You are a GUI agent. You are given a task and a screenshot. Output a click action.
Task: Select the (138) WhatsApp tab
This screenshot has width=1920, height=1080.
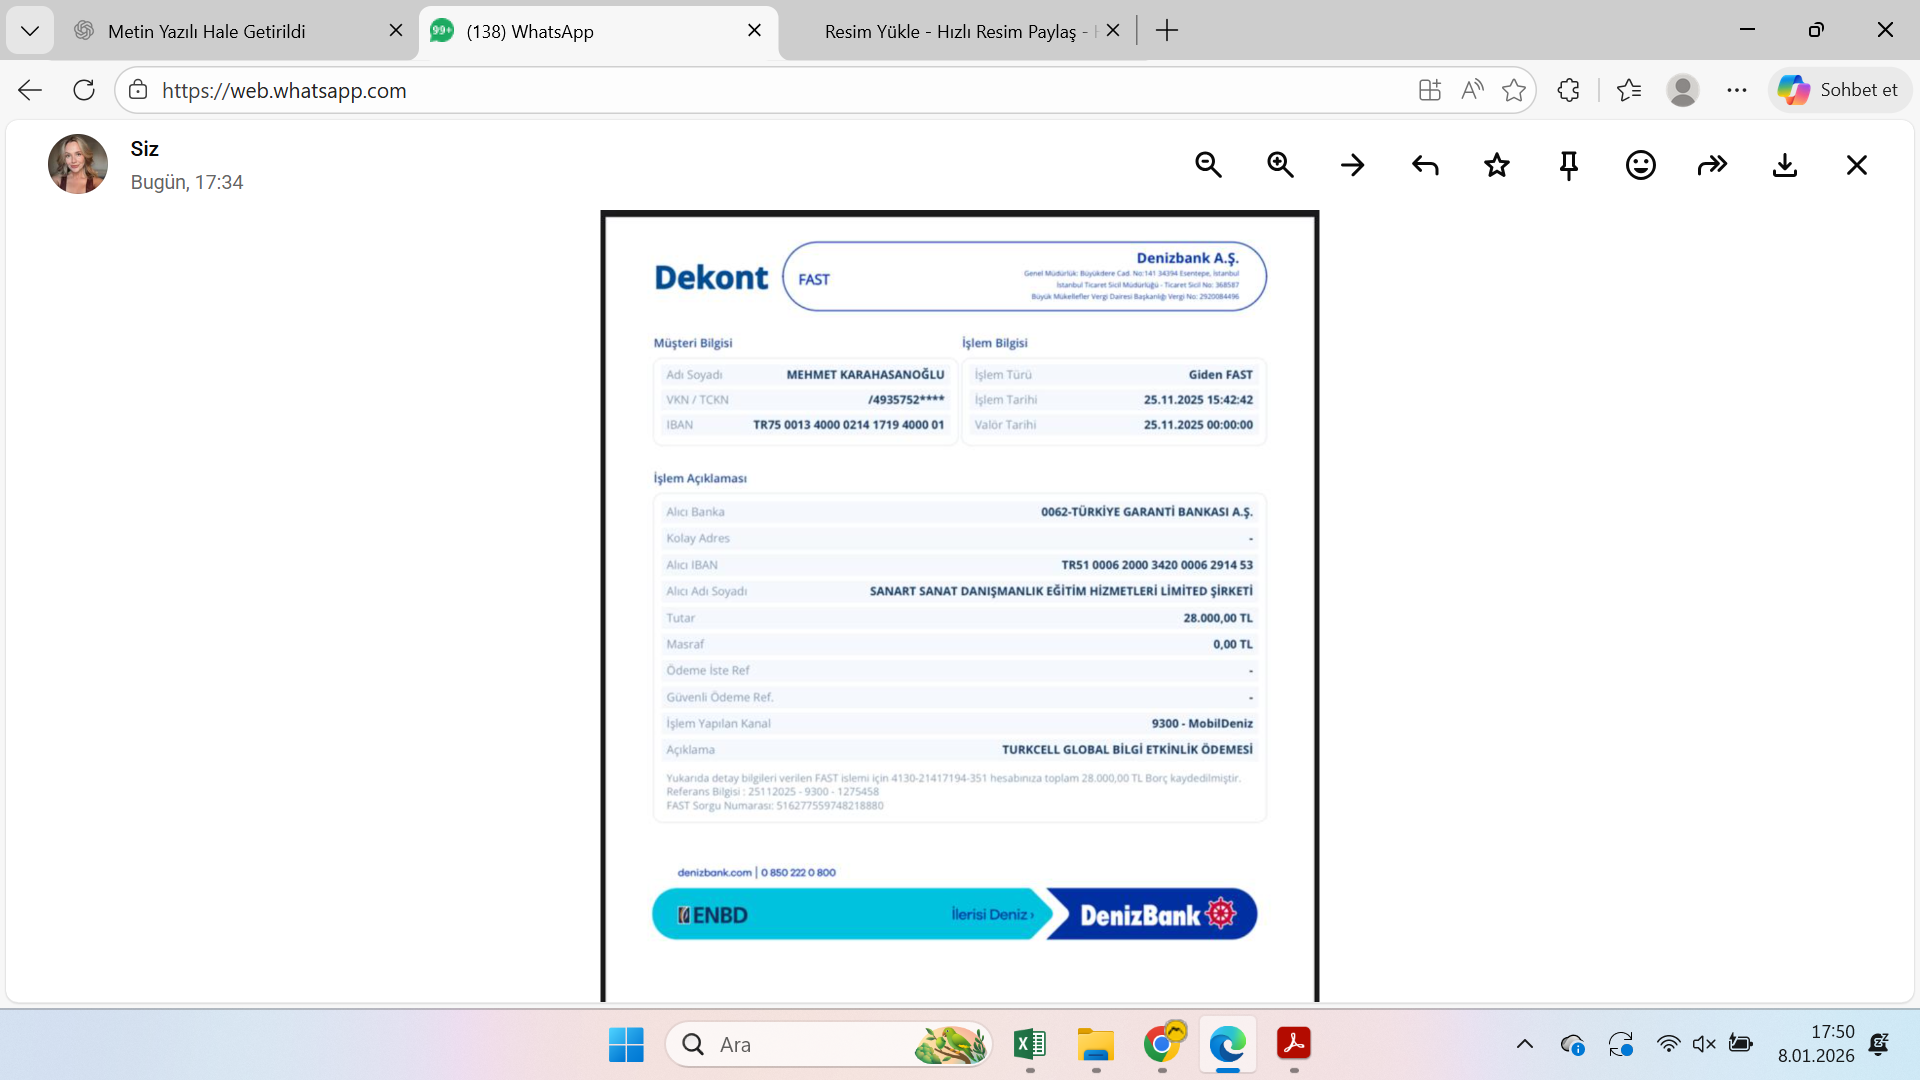click(x=598, y=31)
